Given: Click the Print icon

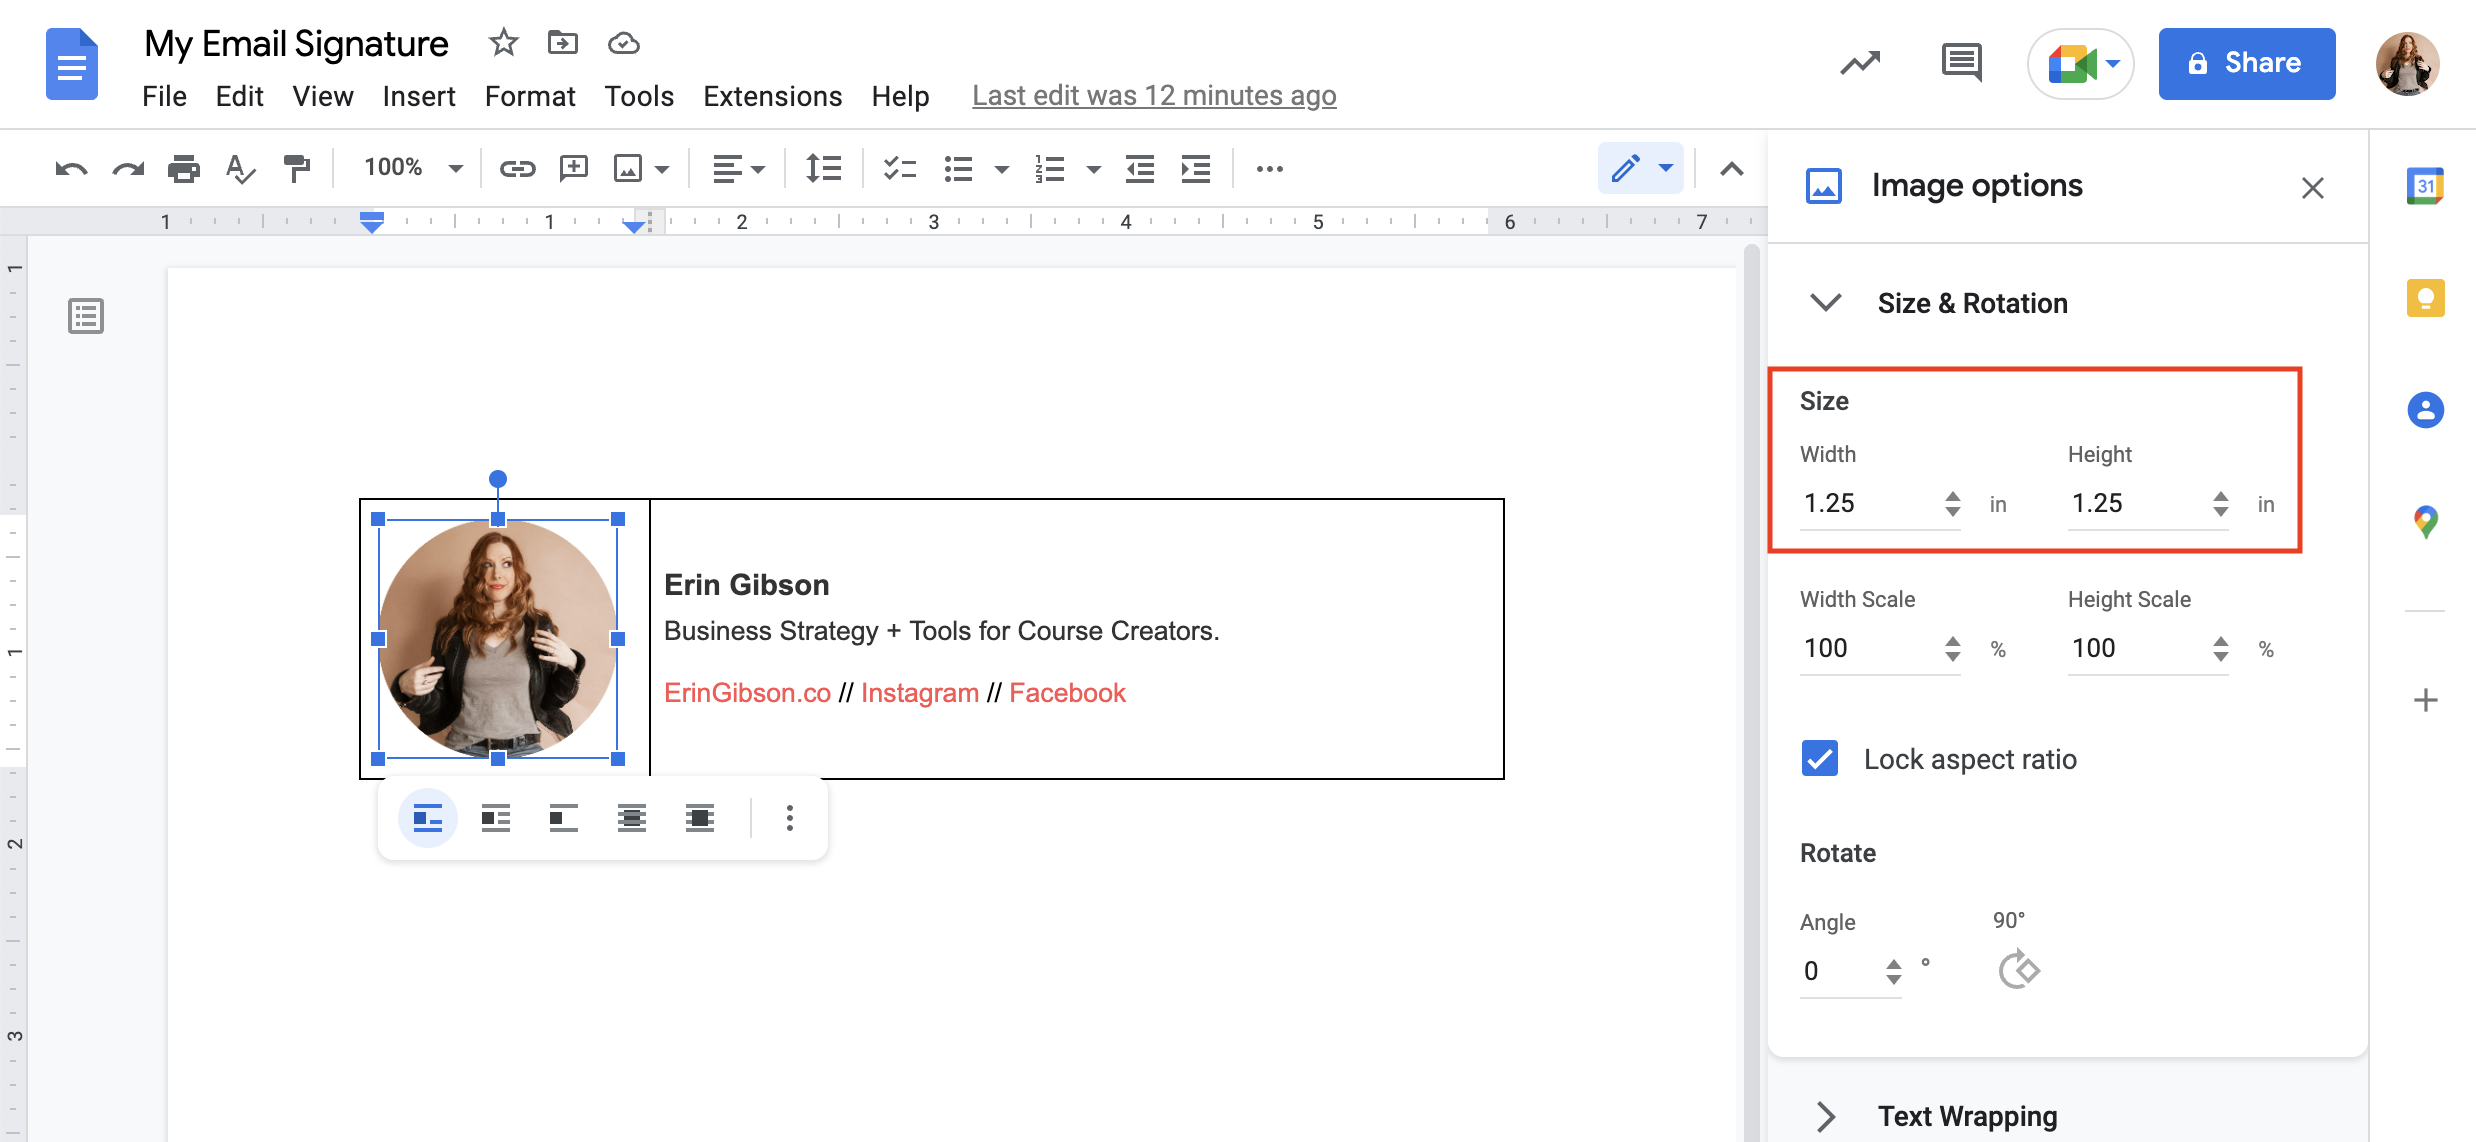Looking at the screenshot, I should [184, 168].
